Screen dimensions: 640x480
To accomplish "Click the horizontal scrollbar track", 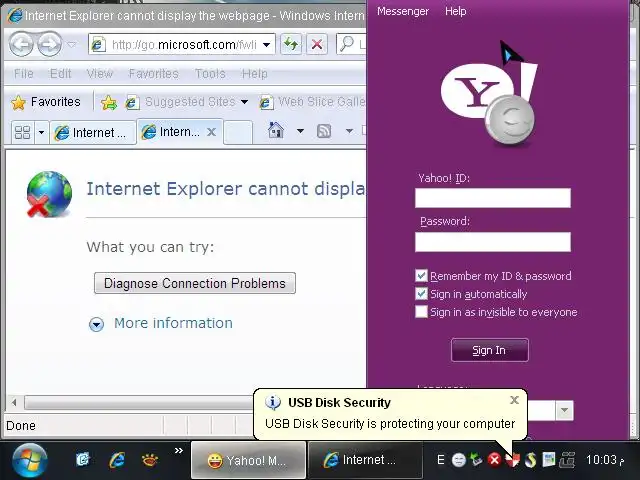I will pos(139,403).
